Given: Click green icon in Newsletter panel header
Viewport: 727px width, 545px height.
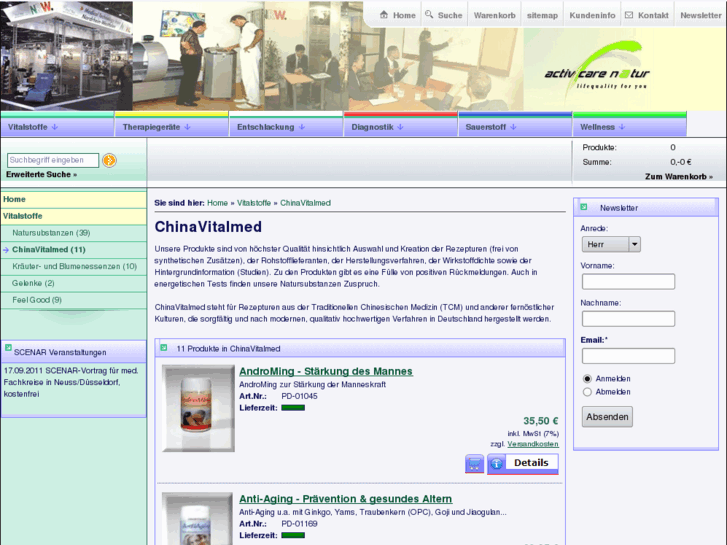Looking at the screenshot, I should [x=584, y=207].
